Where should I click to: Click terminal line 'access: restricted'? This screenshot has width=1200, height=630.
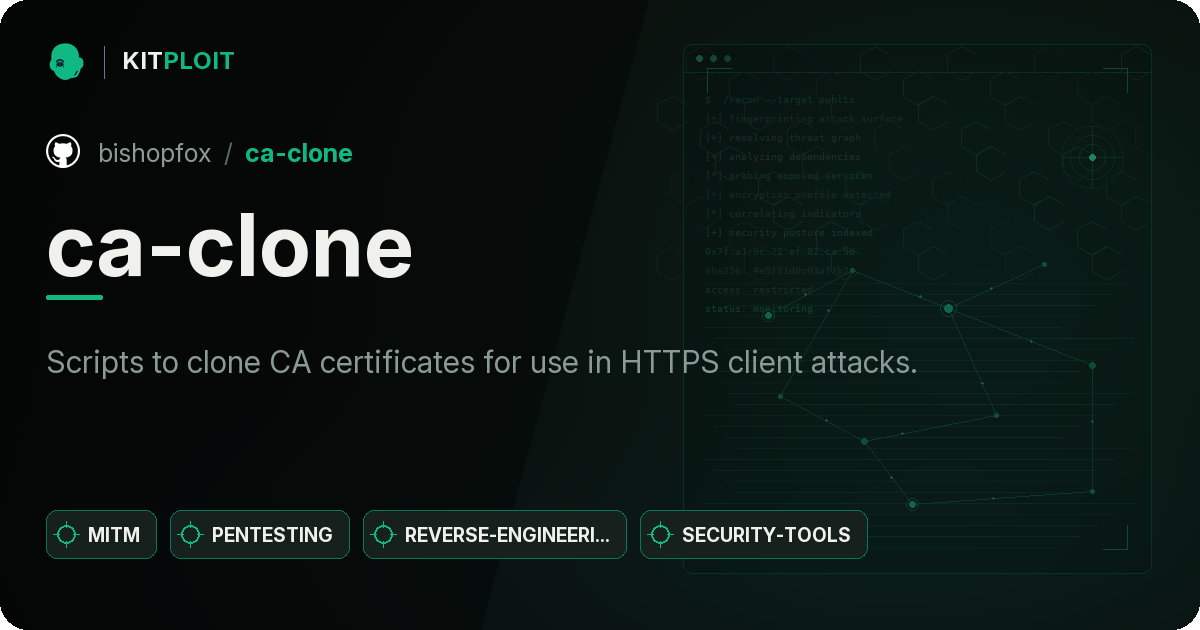[x=759, y=290]
